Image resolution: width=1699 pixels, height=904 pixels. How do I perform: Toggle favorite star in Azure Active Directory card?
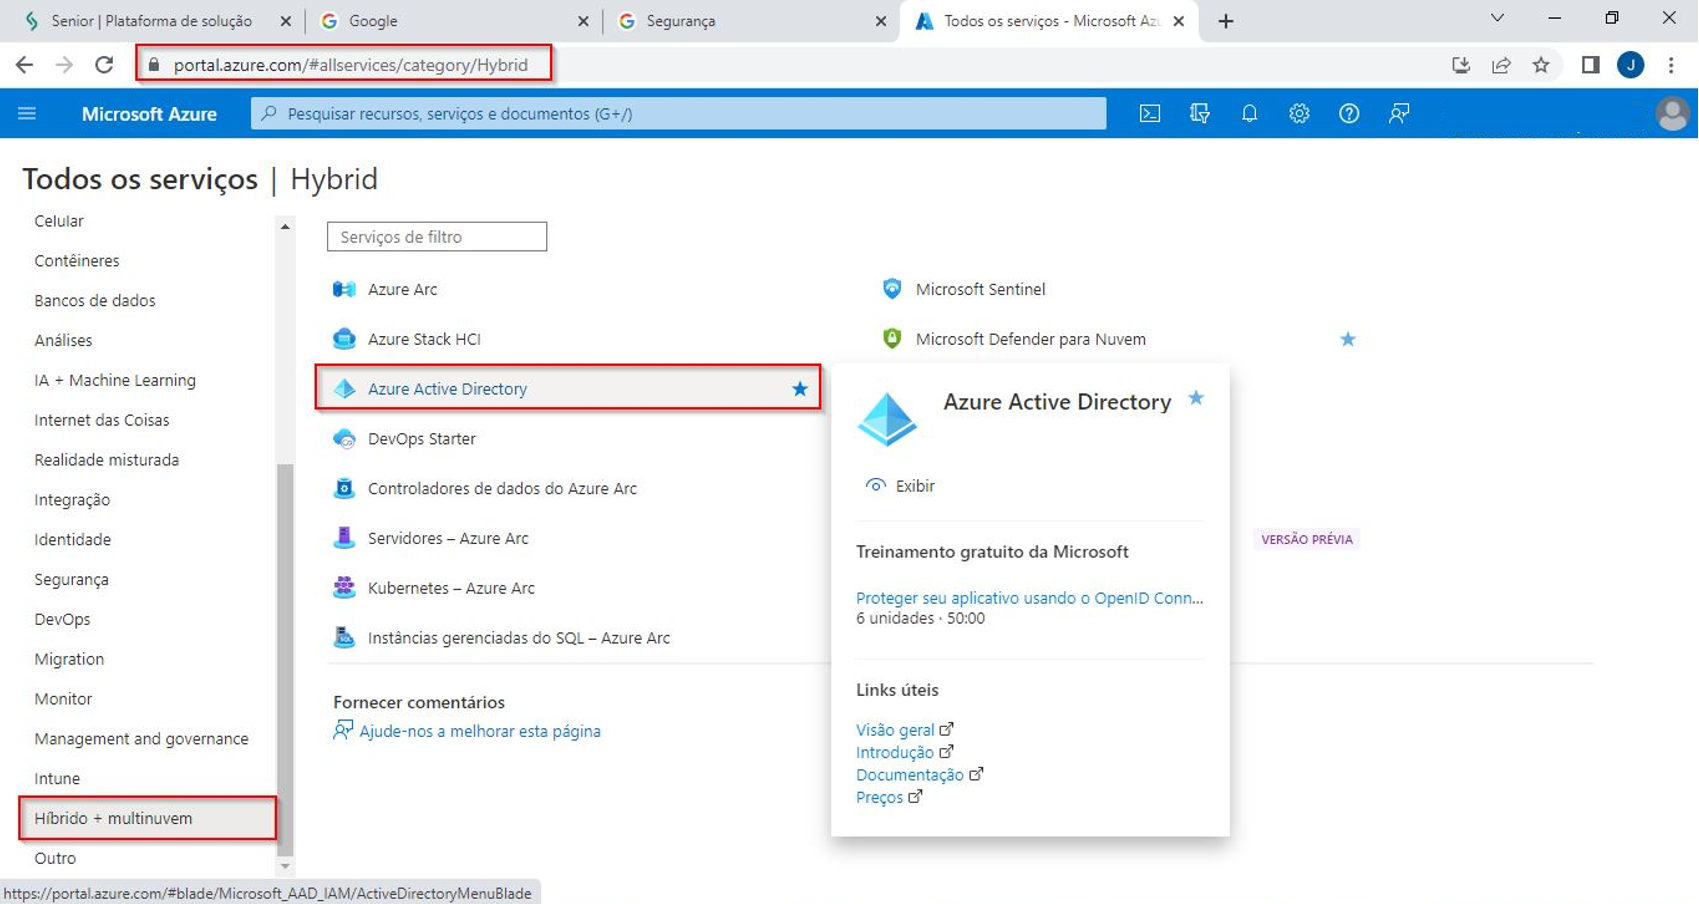(x=1196, y=399)
